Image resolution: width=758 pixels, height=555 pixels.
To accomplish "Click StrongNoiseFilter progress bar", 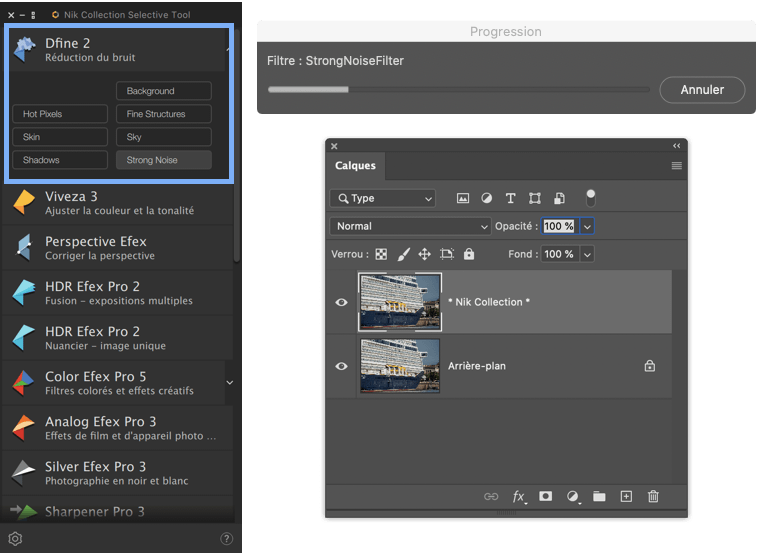I will point(459,89).
